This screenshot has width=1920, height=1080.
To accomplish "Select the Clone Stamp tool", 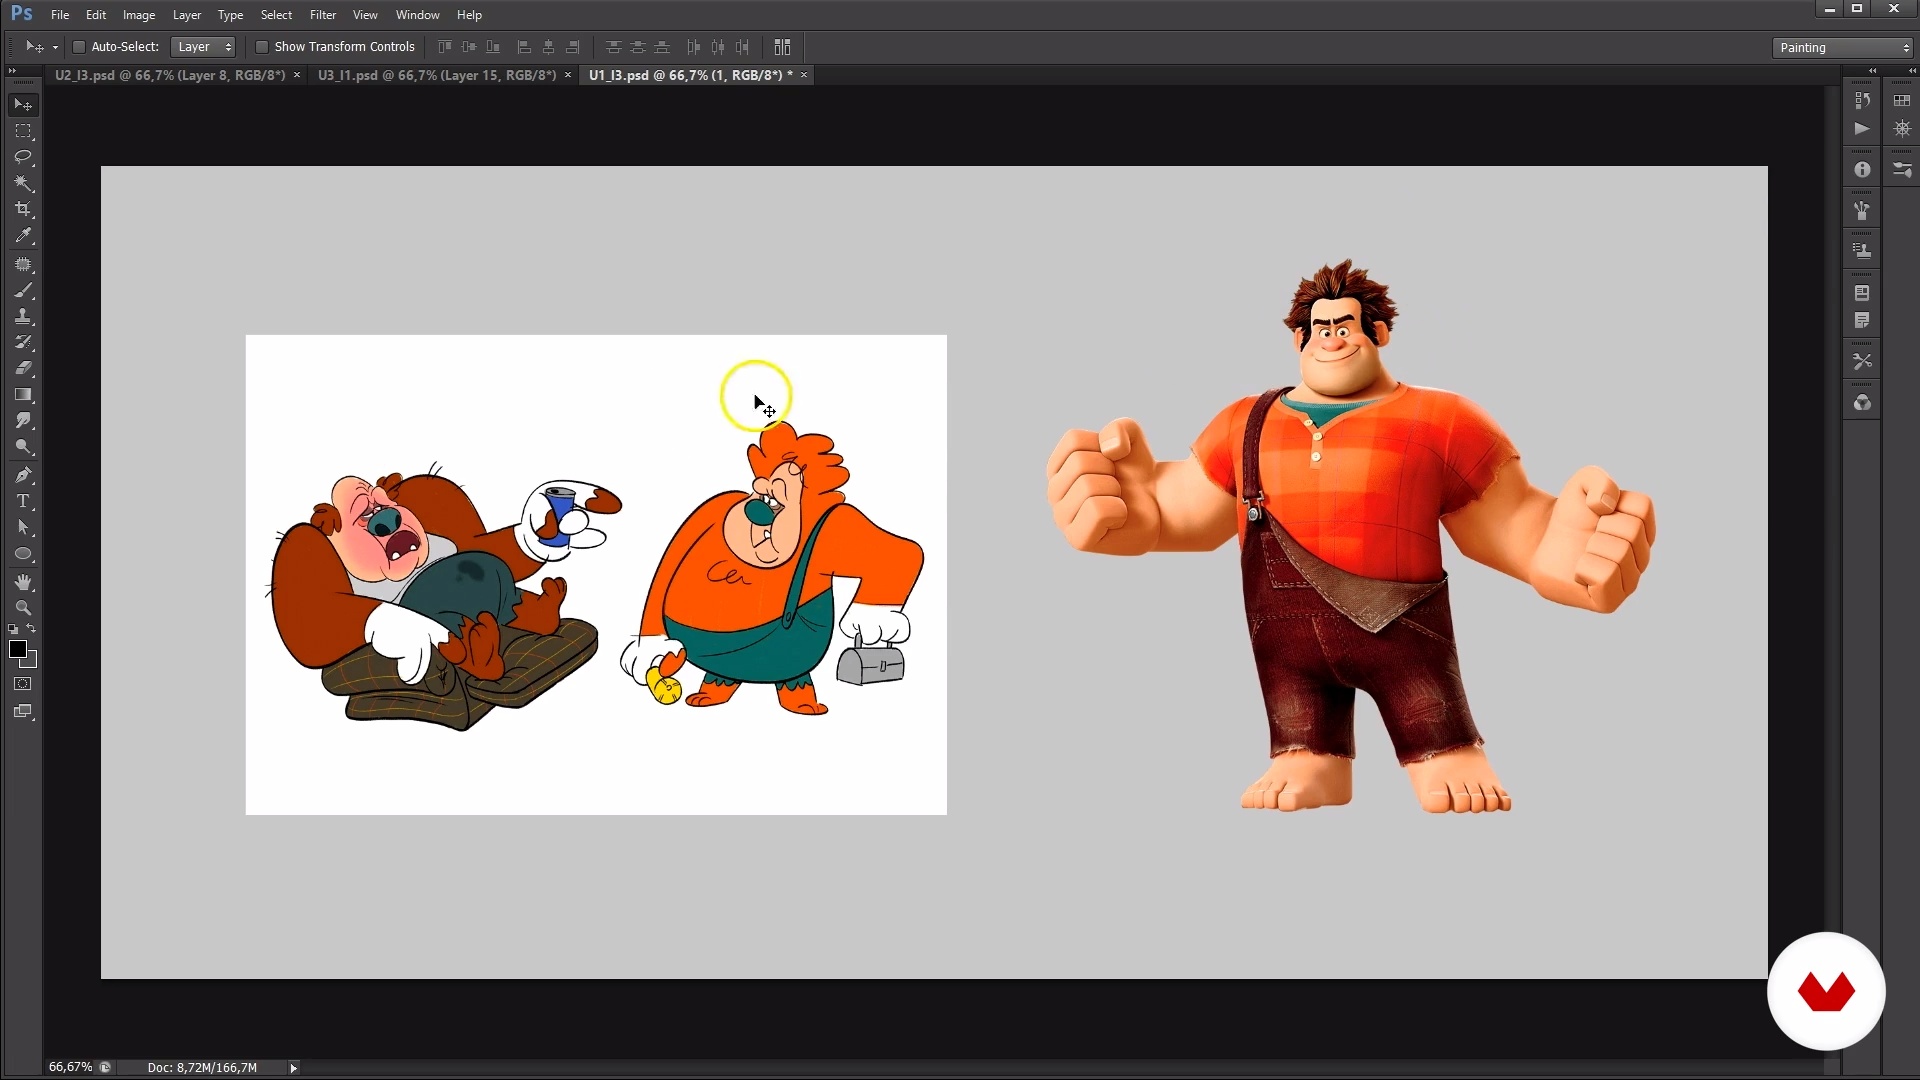I will tap(23, 317).
